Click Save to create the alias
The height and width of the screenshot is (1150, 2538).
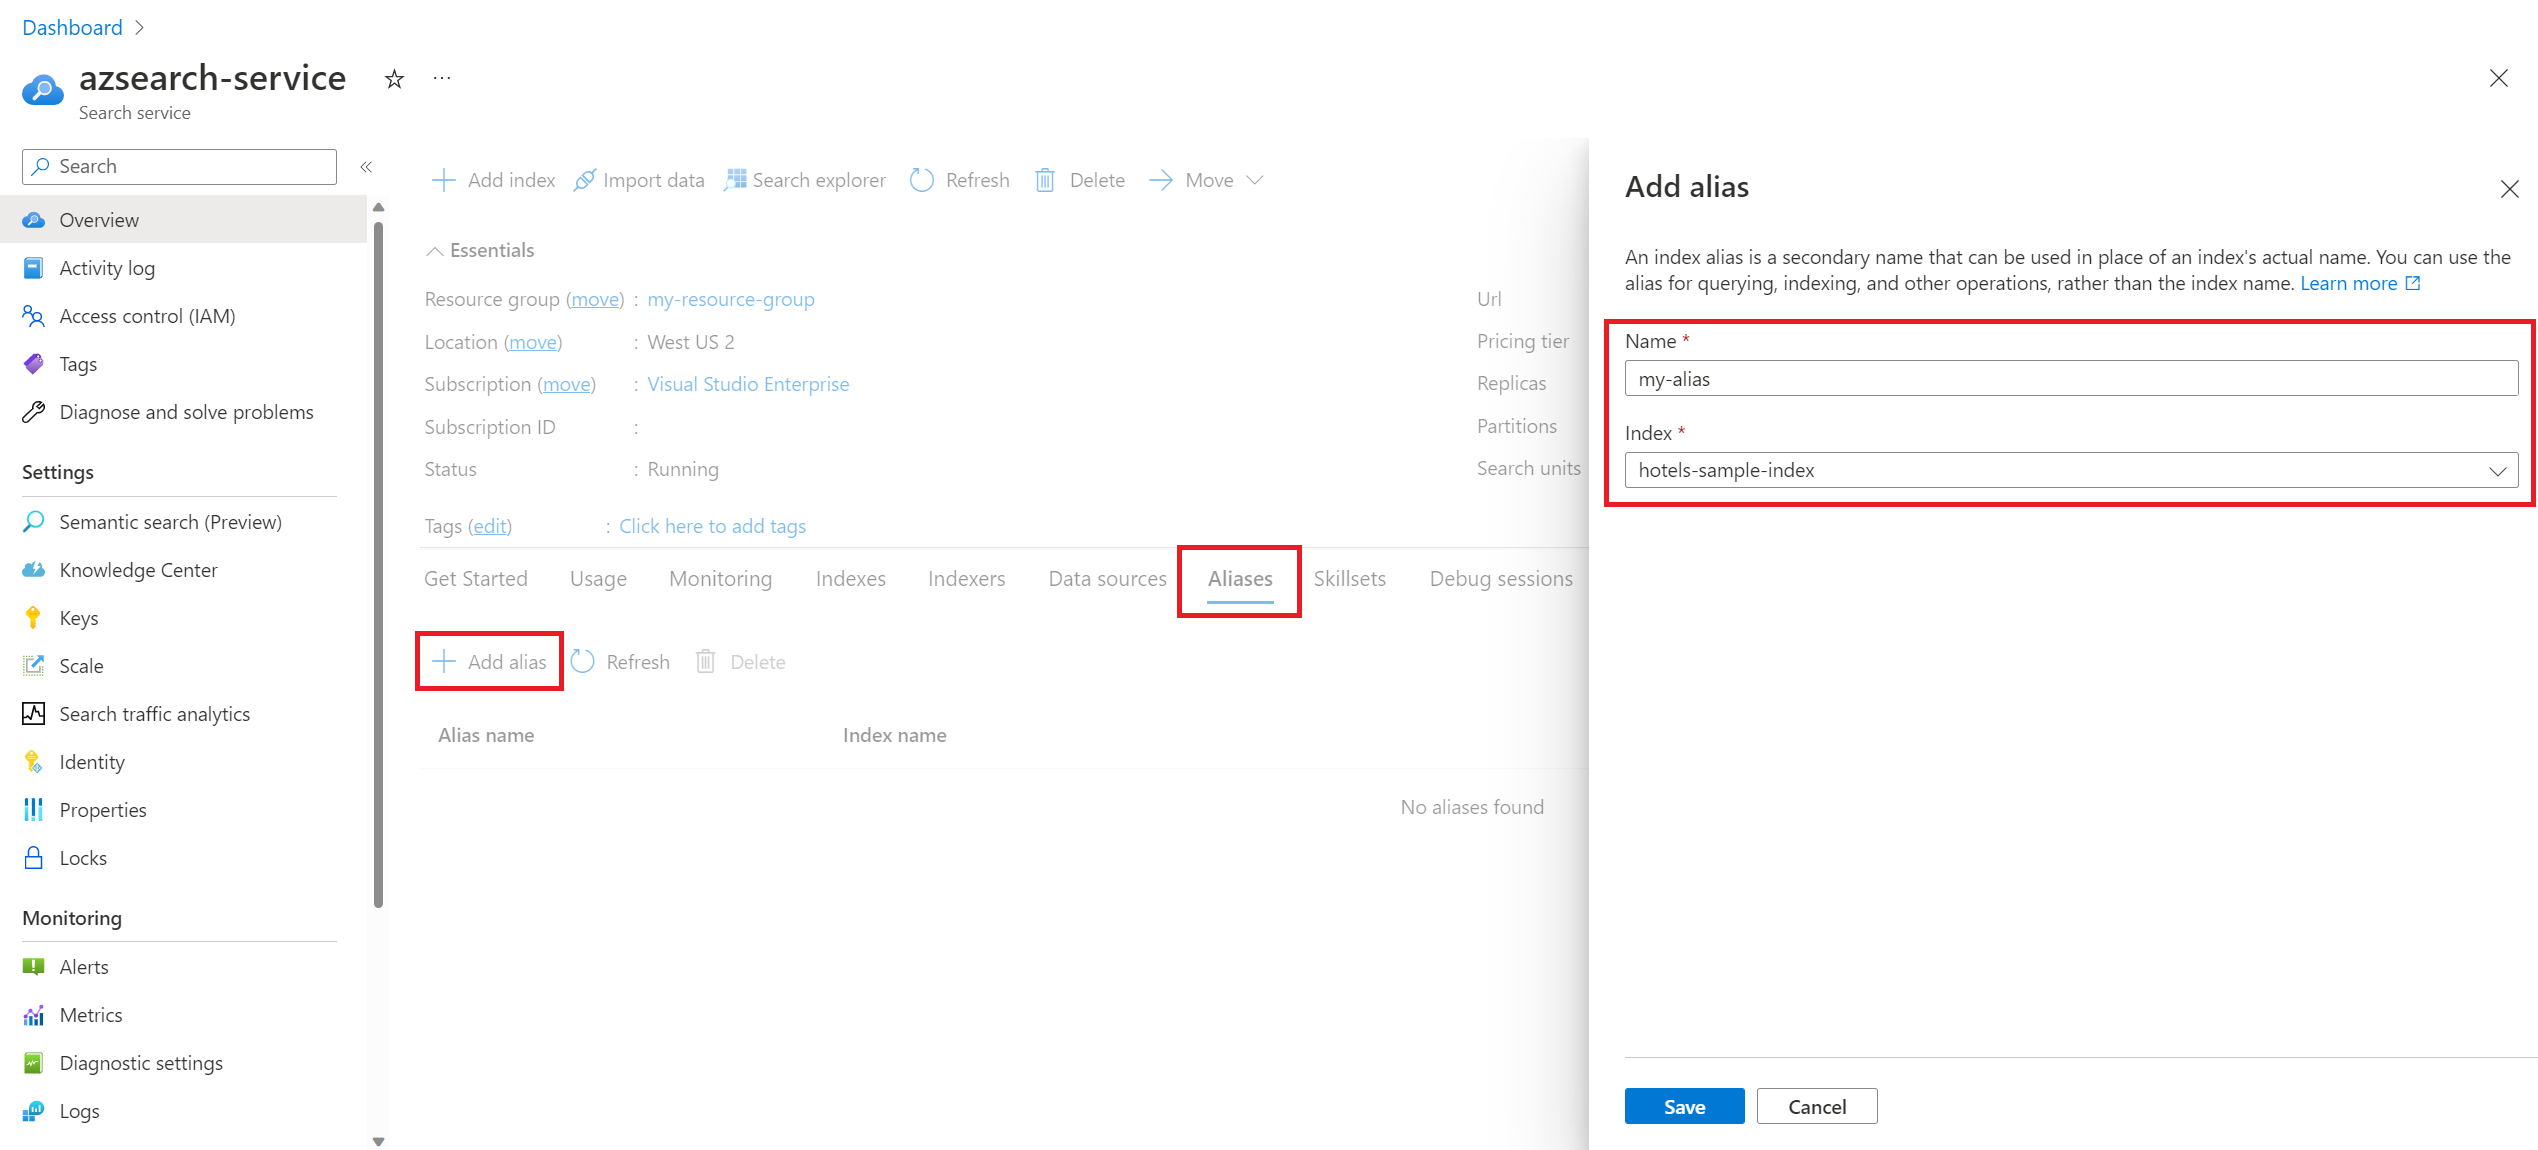[x=1683, y=1106]
